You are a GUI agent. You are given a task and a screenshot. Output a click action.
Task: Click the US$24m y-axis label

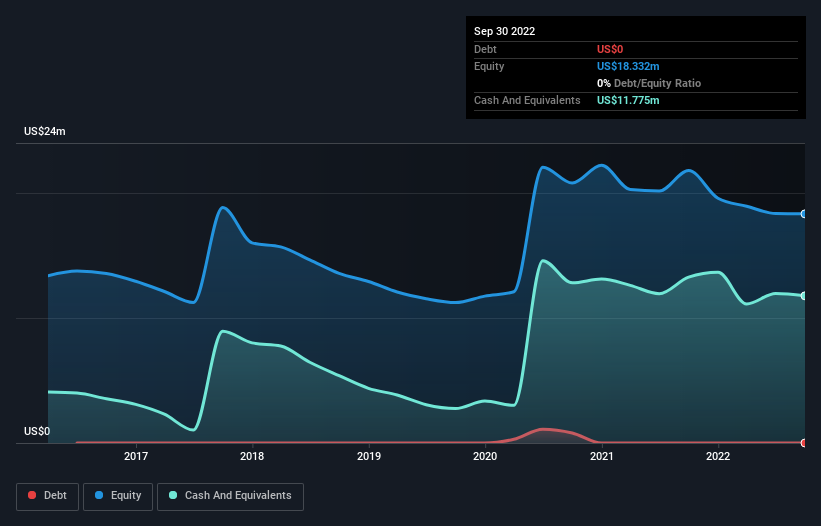click(x=45, y=131)
